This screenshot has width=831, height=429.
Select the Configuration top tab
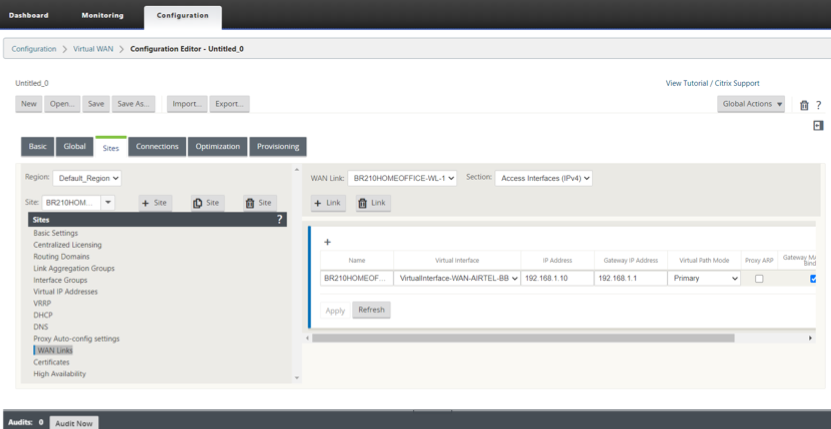[182, 16]
